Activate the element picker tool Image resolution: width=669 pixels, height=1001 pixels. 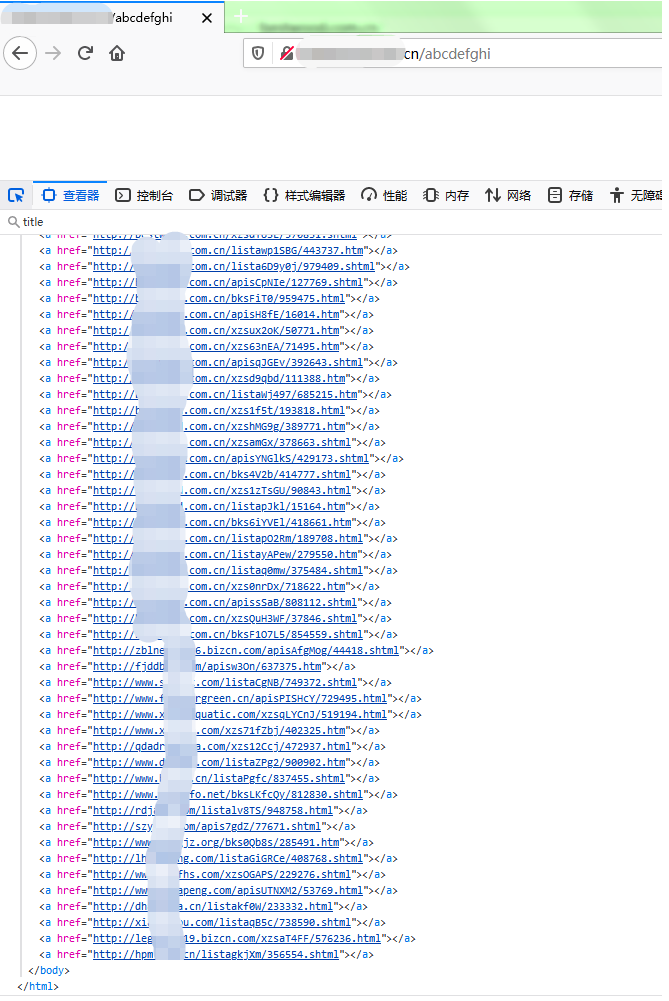(16, 195)
